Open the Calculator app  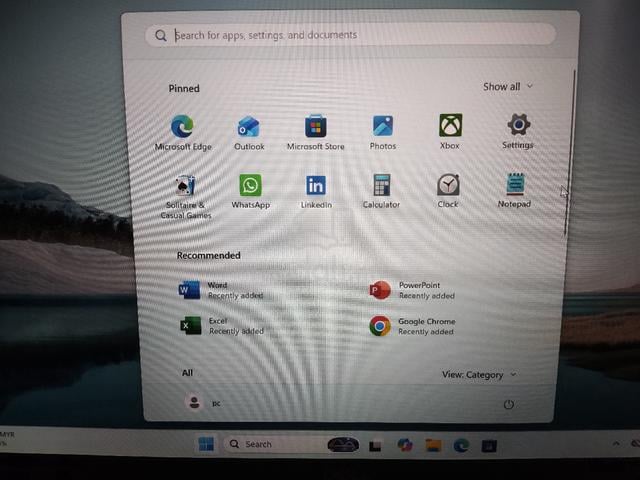coord(381,191)
